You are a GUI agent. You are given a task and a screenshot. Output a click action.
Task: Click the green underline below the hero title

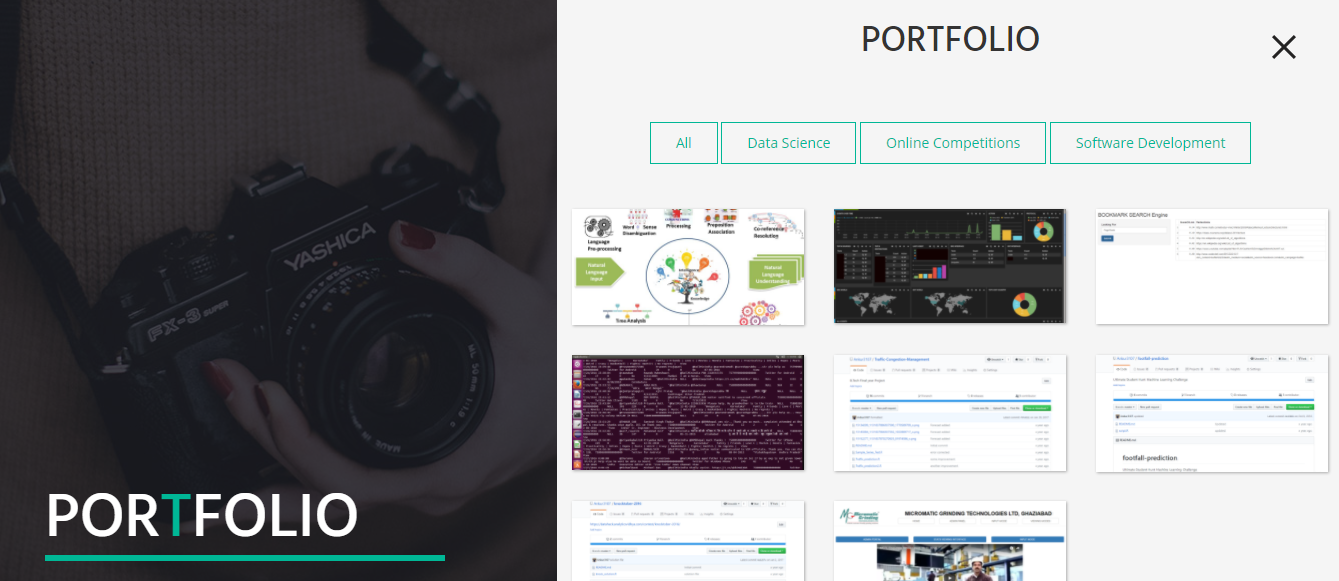tap(244, 555)
